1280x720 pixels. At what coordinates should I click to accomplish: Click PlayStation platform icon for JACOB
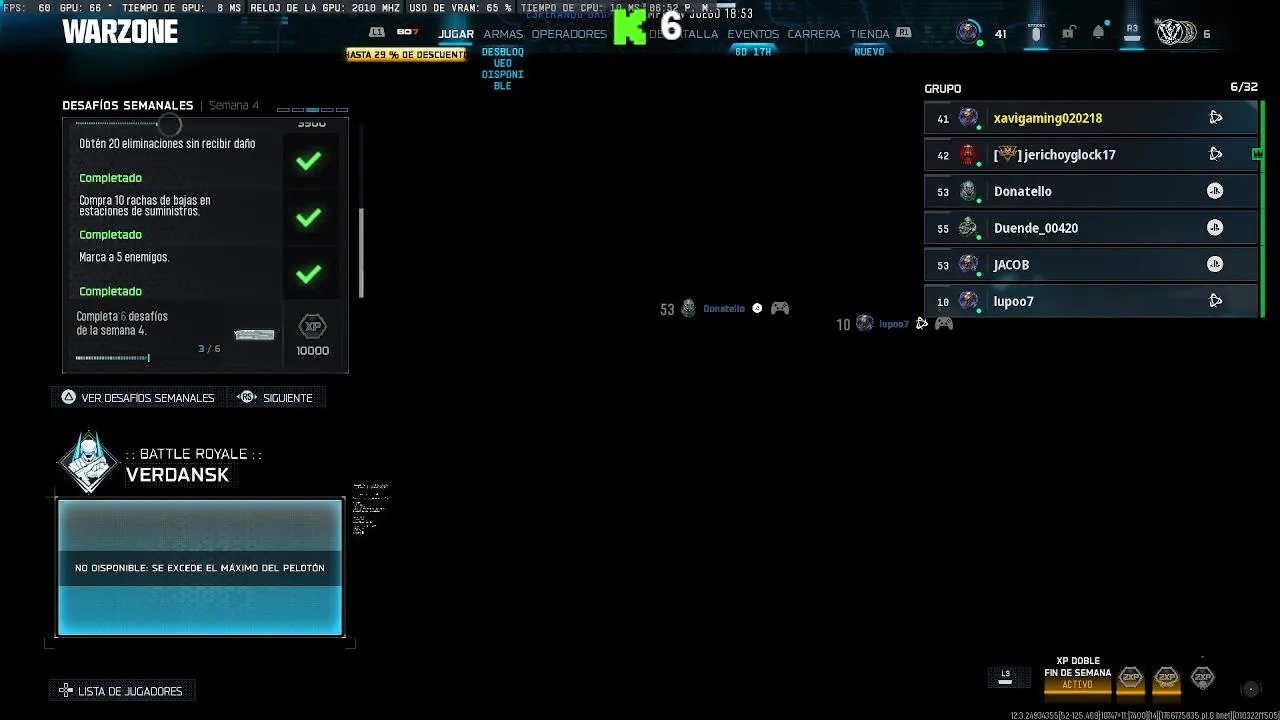(1215, 264)
